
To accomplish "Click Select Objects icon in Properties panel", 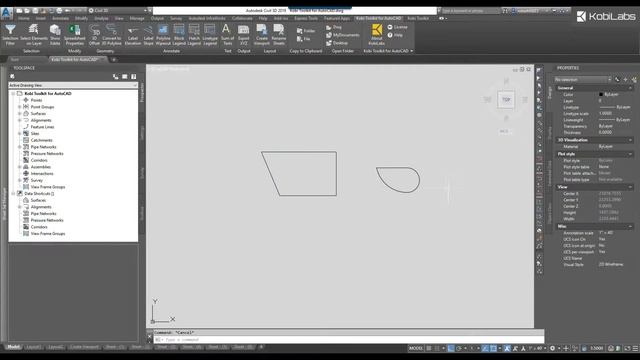I will coord(625,79).
